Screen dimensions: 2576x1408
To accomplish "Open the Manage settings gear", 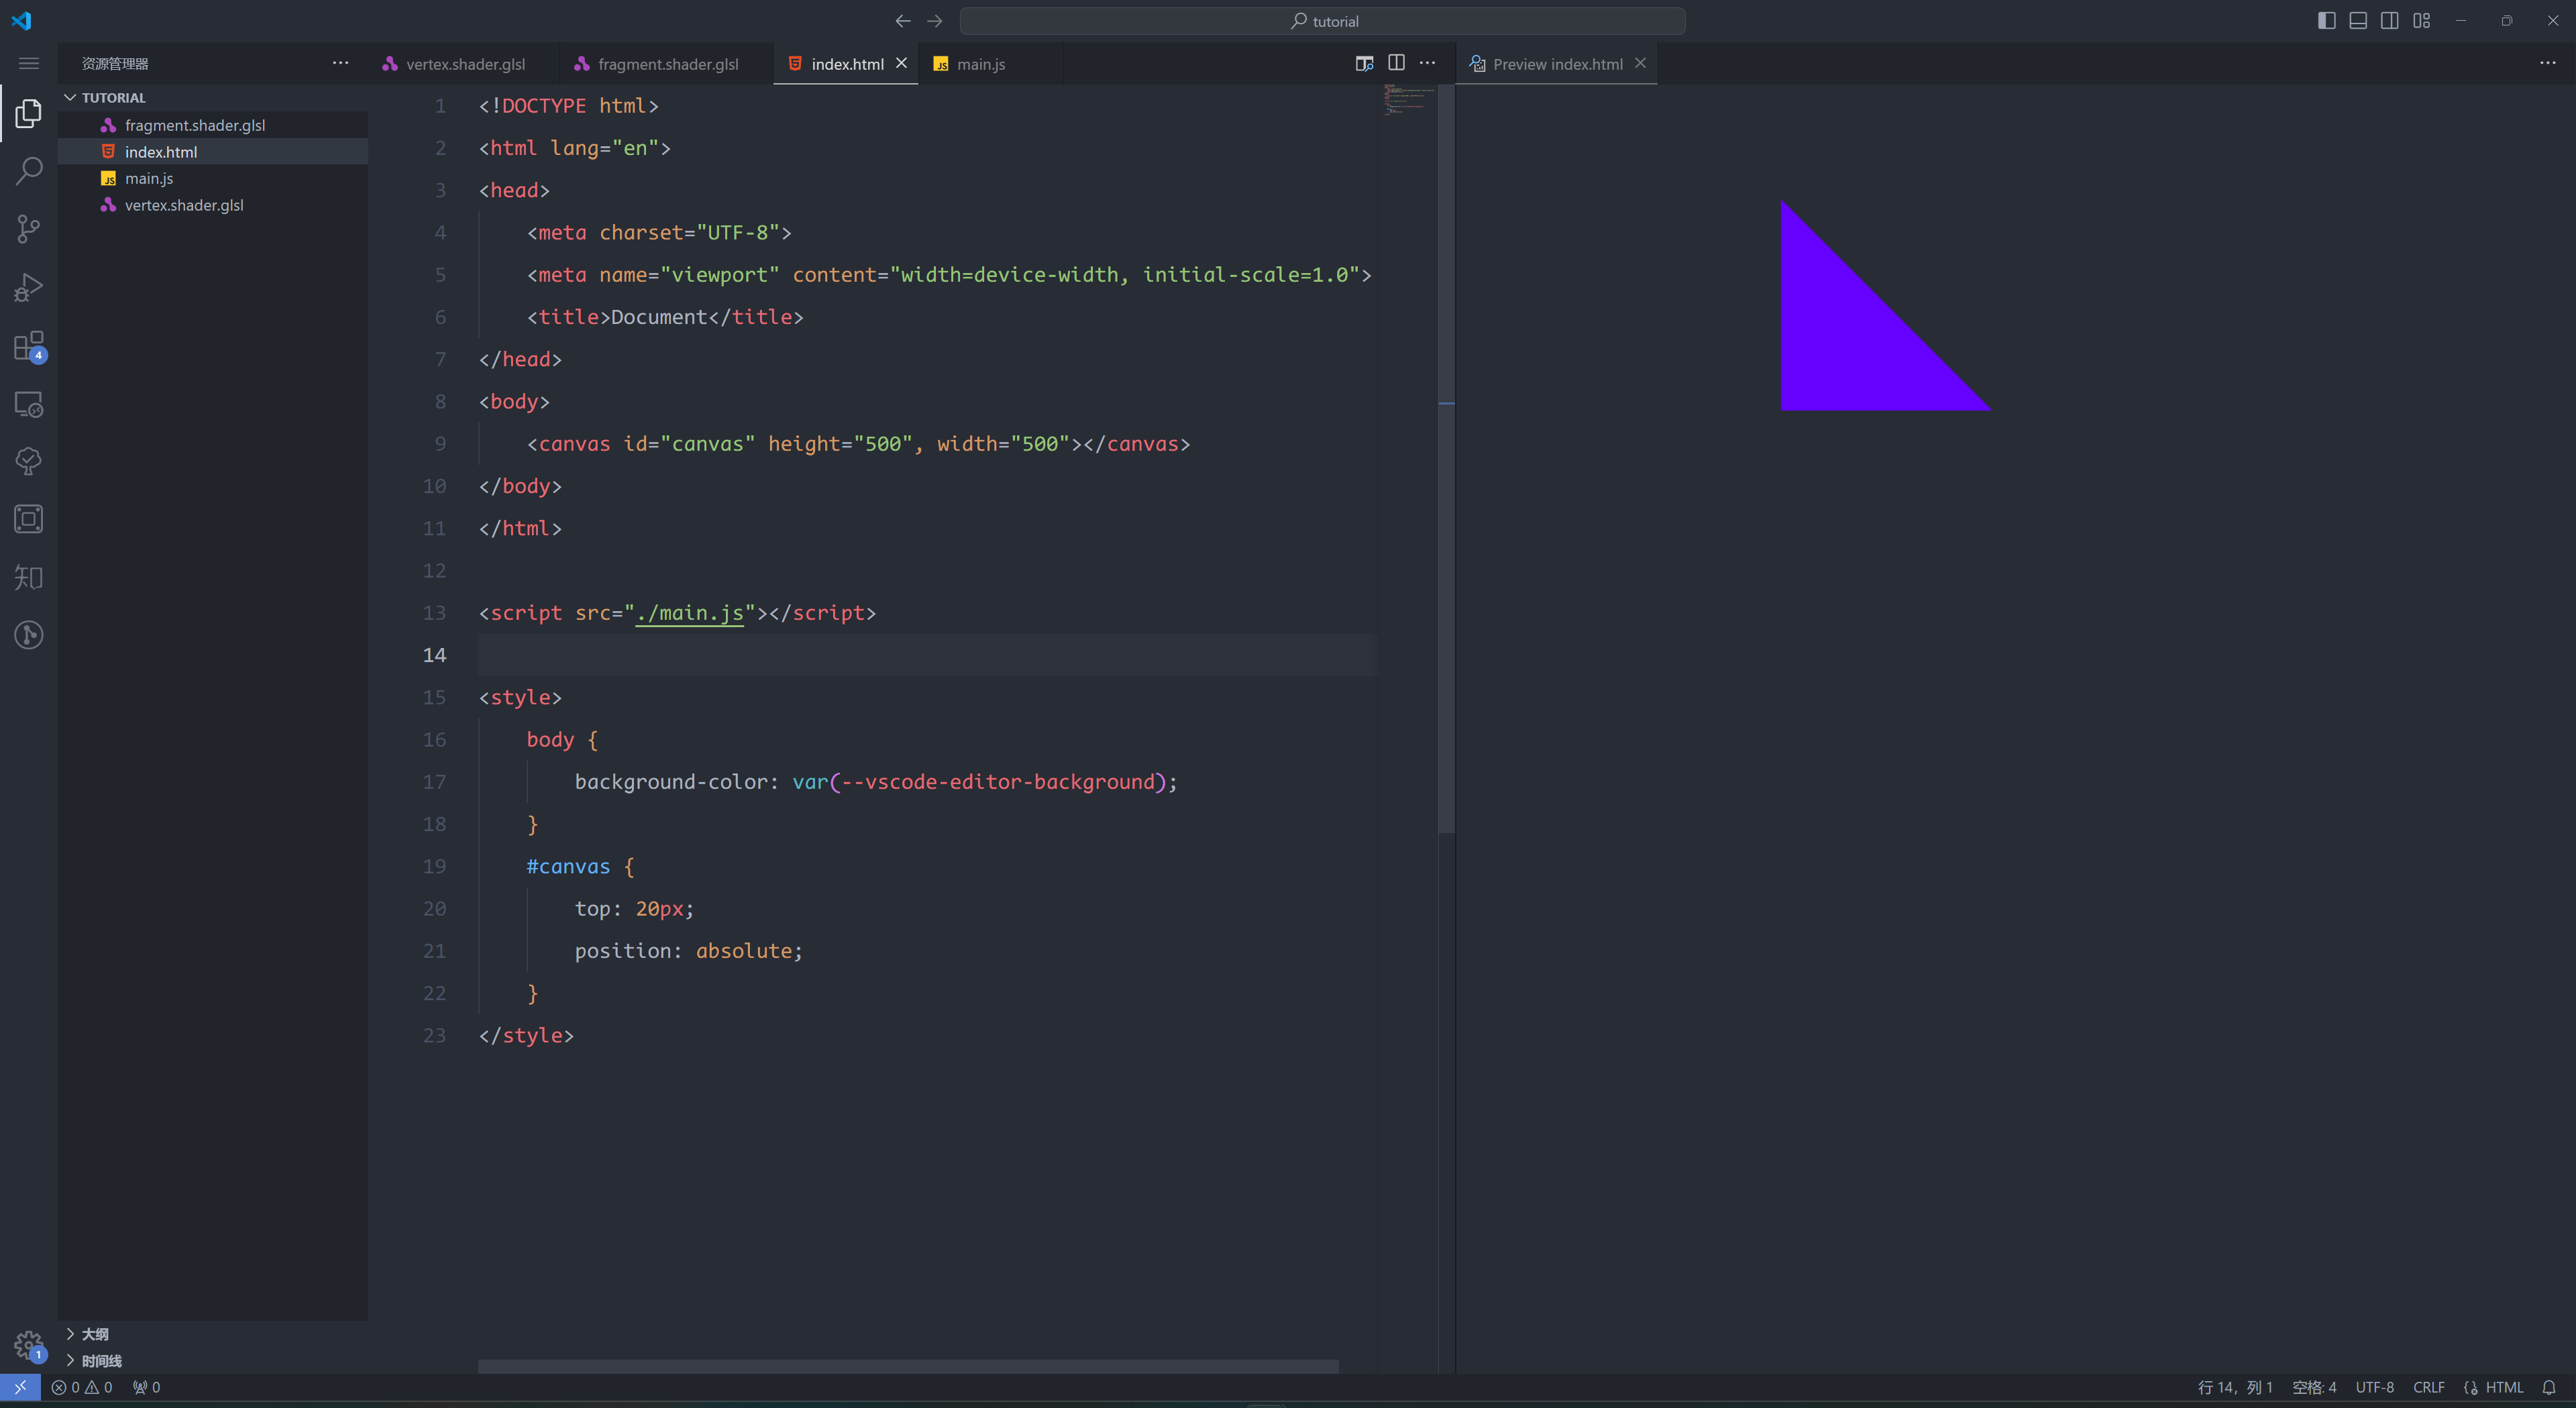I will click(x=28, y=1345).
